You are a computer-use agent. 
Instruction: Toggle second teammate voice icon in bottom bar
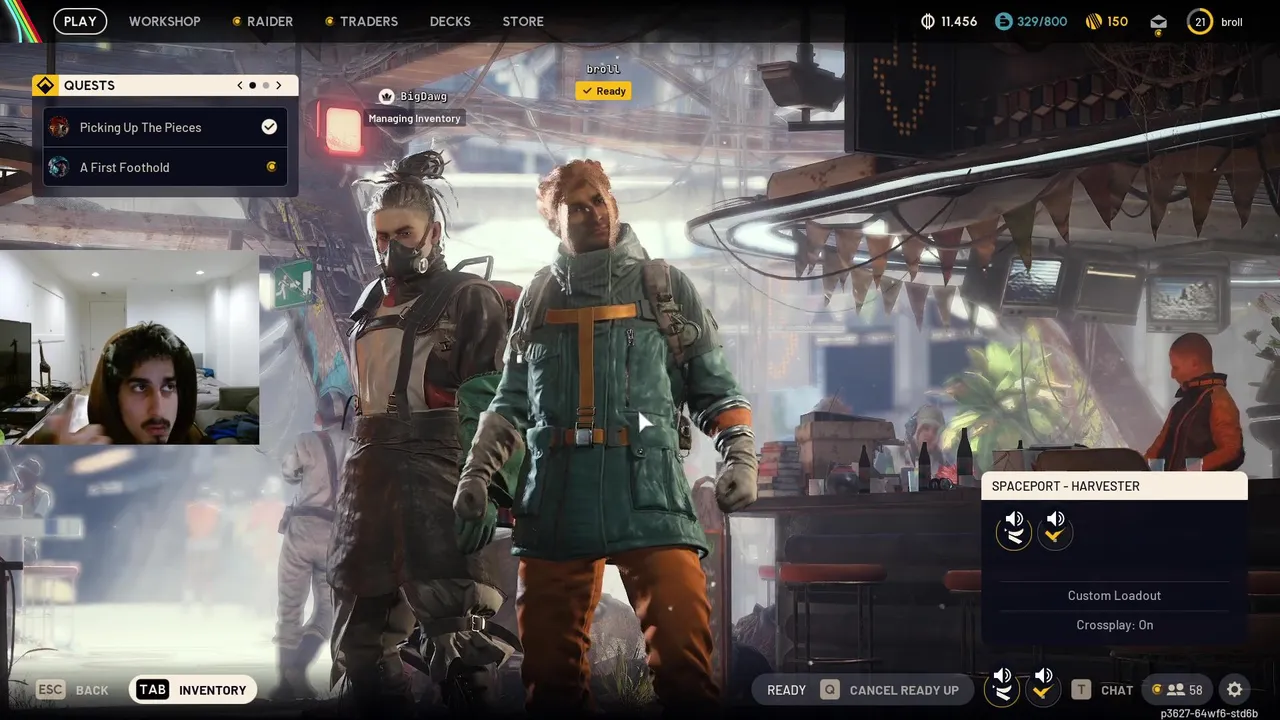pos(1043,686)
